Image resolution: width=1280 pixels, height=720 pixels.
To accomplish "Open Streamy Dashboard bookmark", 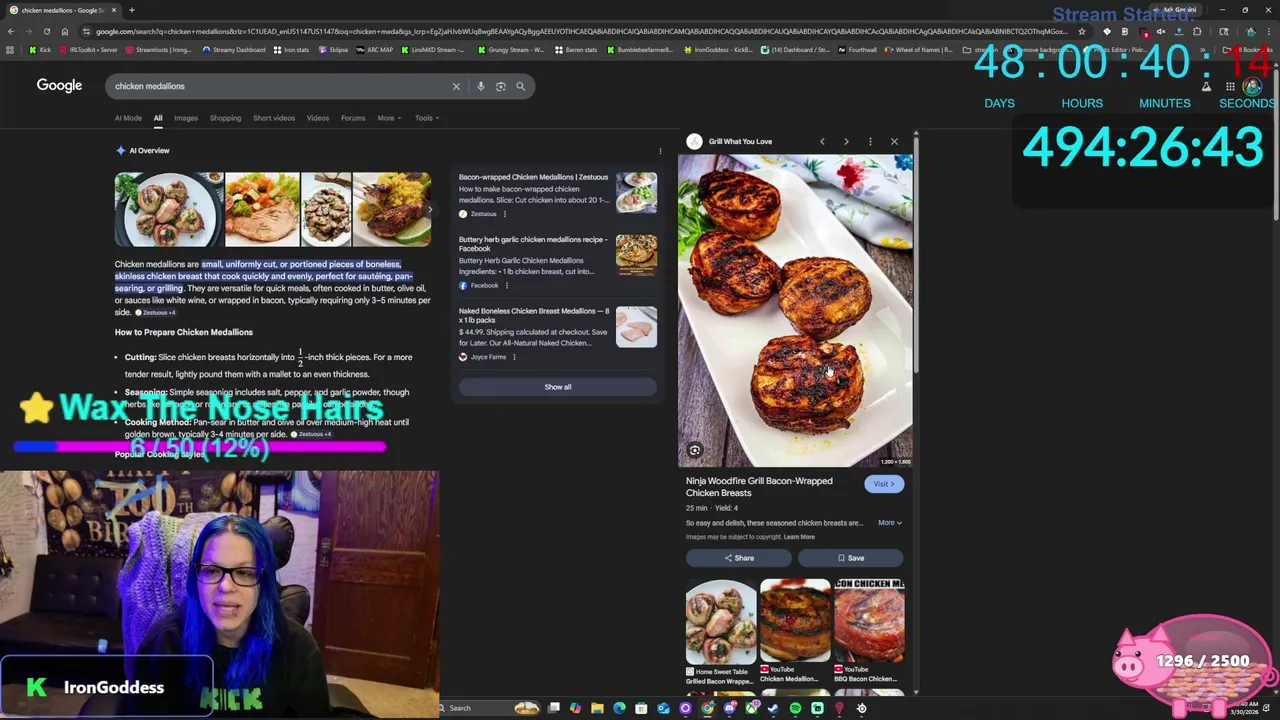I will click(232, 49).
